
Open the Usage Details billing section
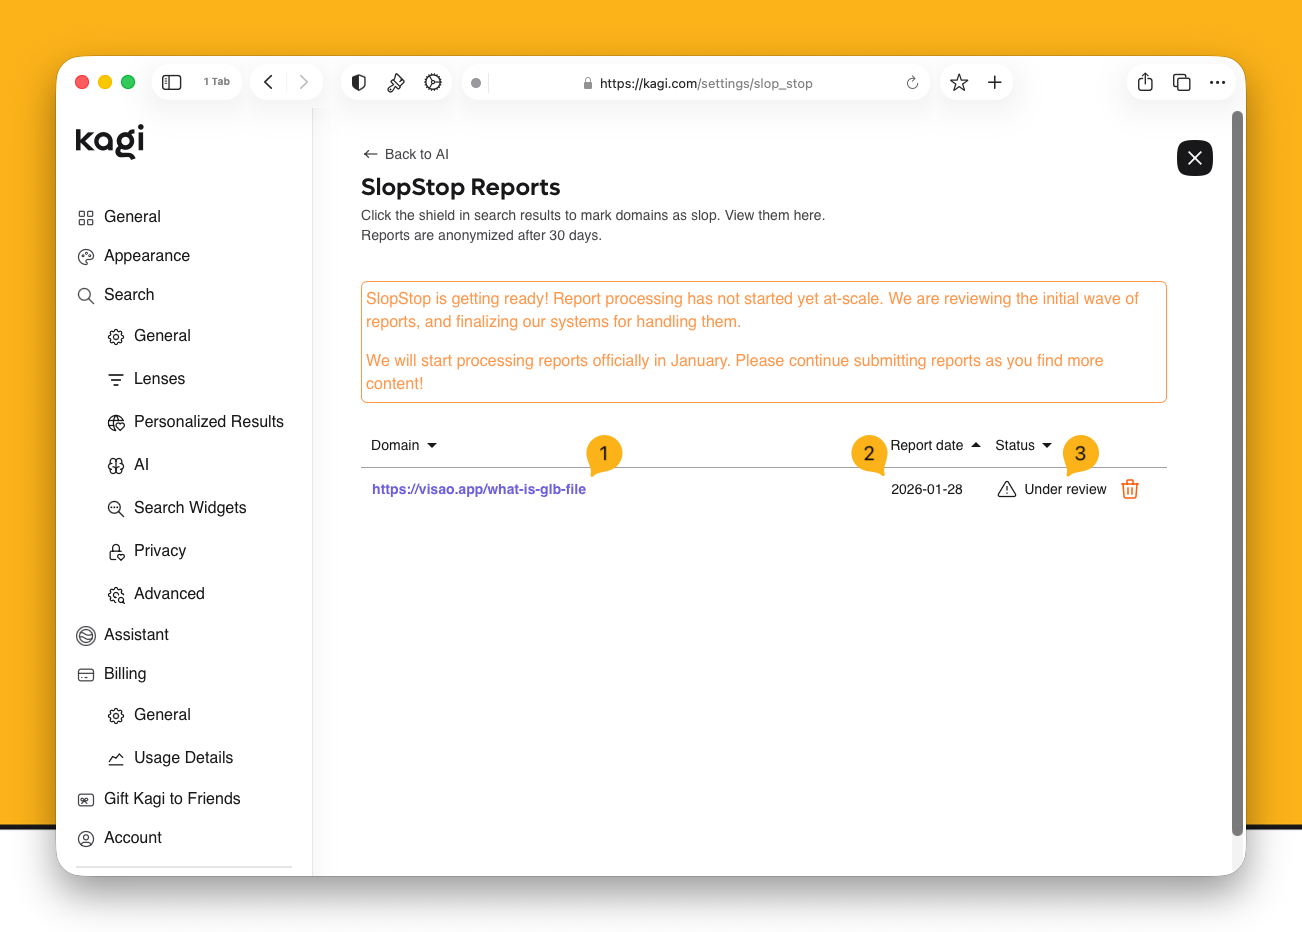coord(184,757)
